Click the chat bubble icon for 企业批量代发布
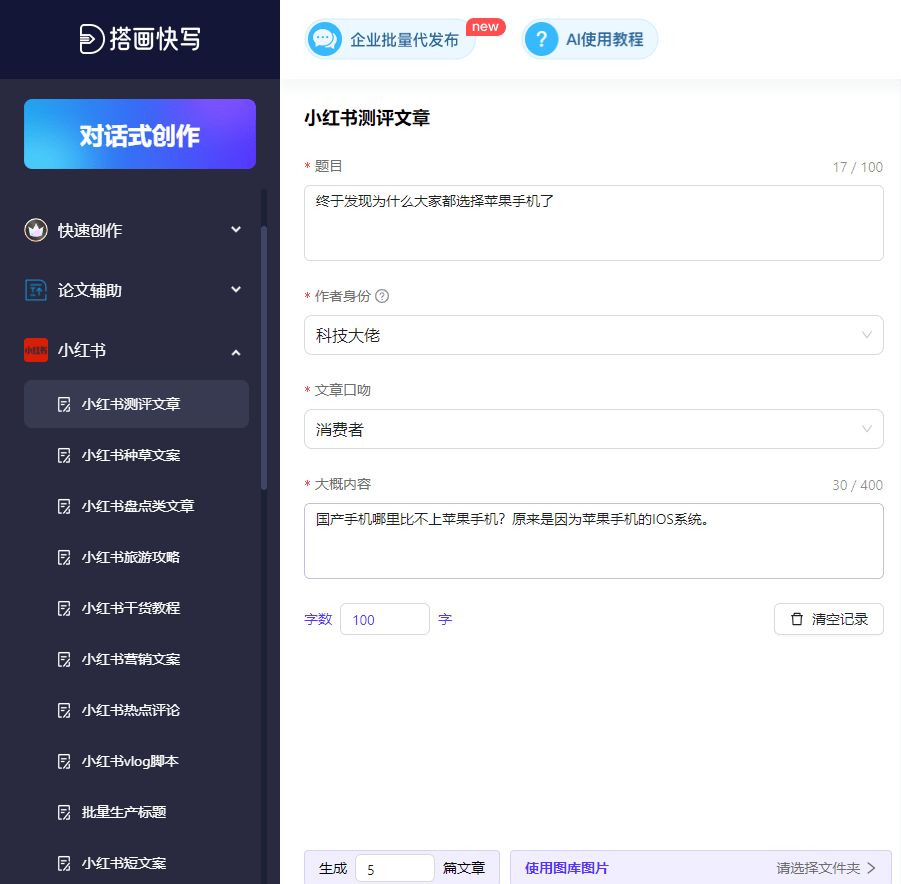Image resolution: width=901 pixels, height=884 pixels. [323, 40]
